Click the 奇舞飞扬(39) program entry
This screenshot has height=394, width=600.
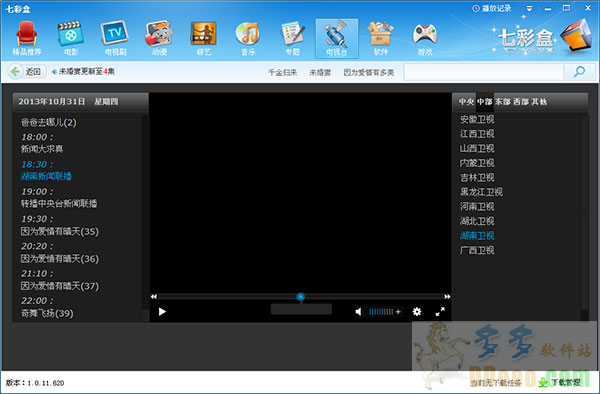pos(47,313)
